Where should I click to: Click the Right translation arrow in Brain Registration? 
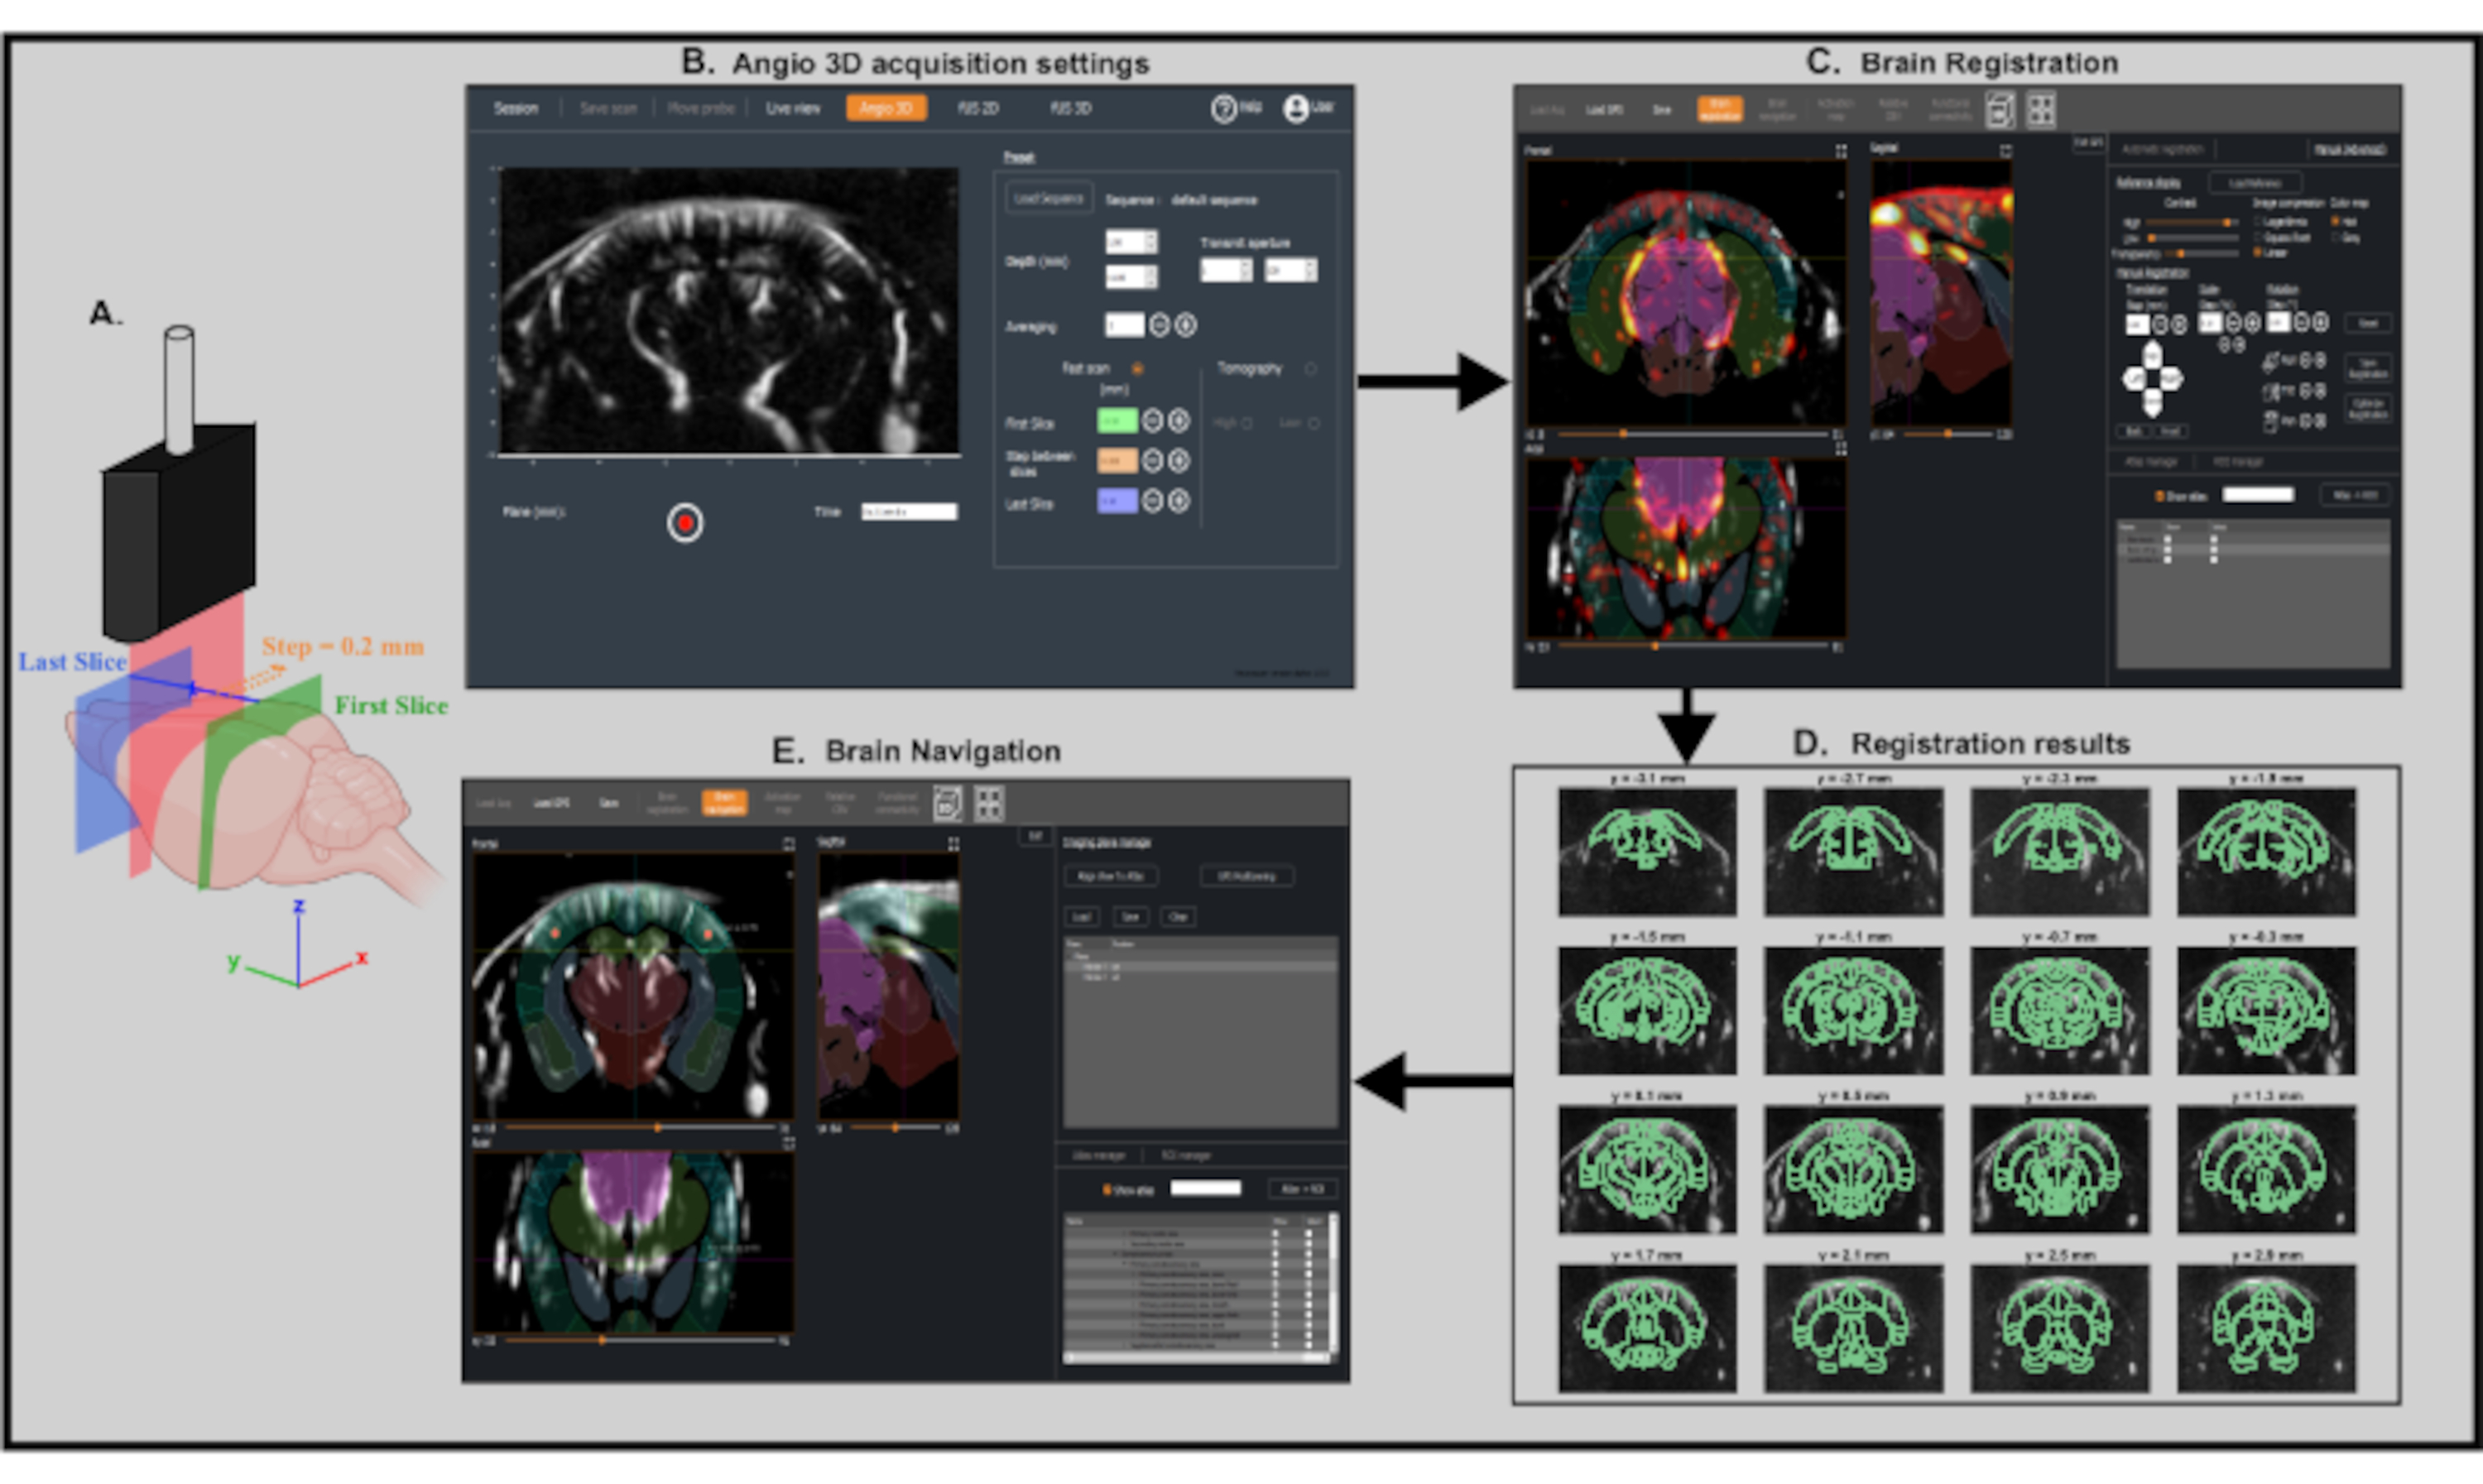point(2172,379)
